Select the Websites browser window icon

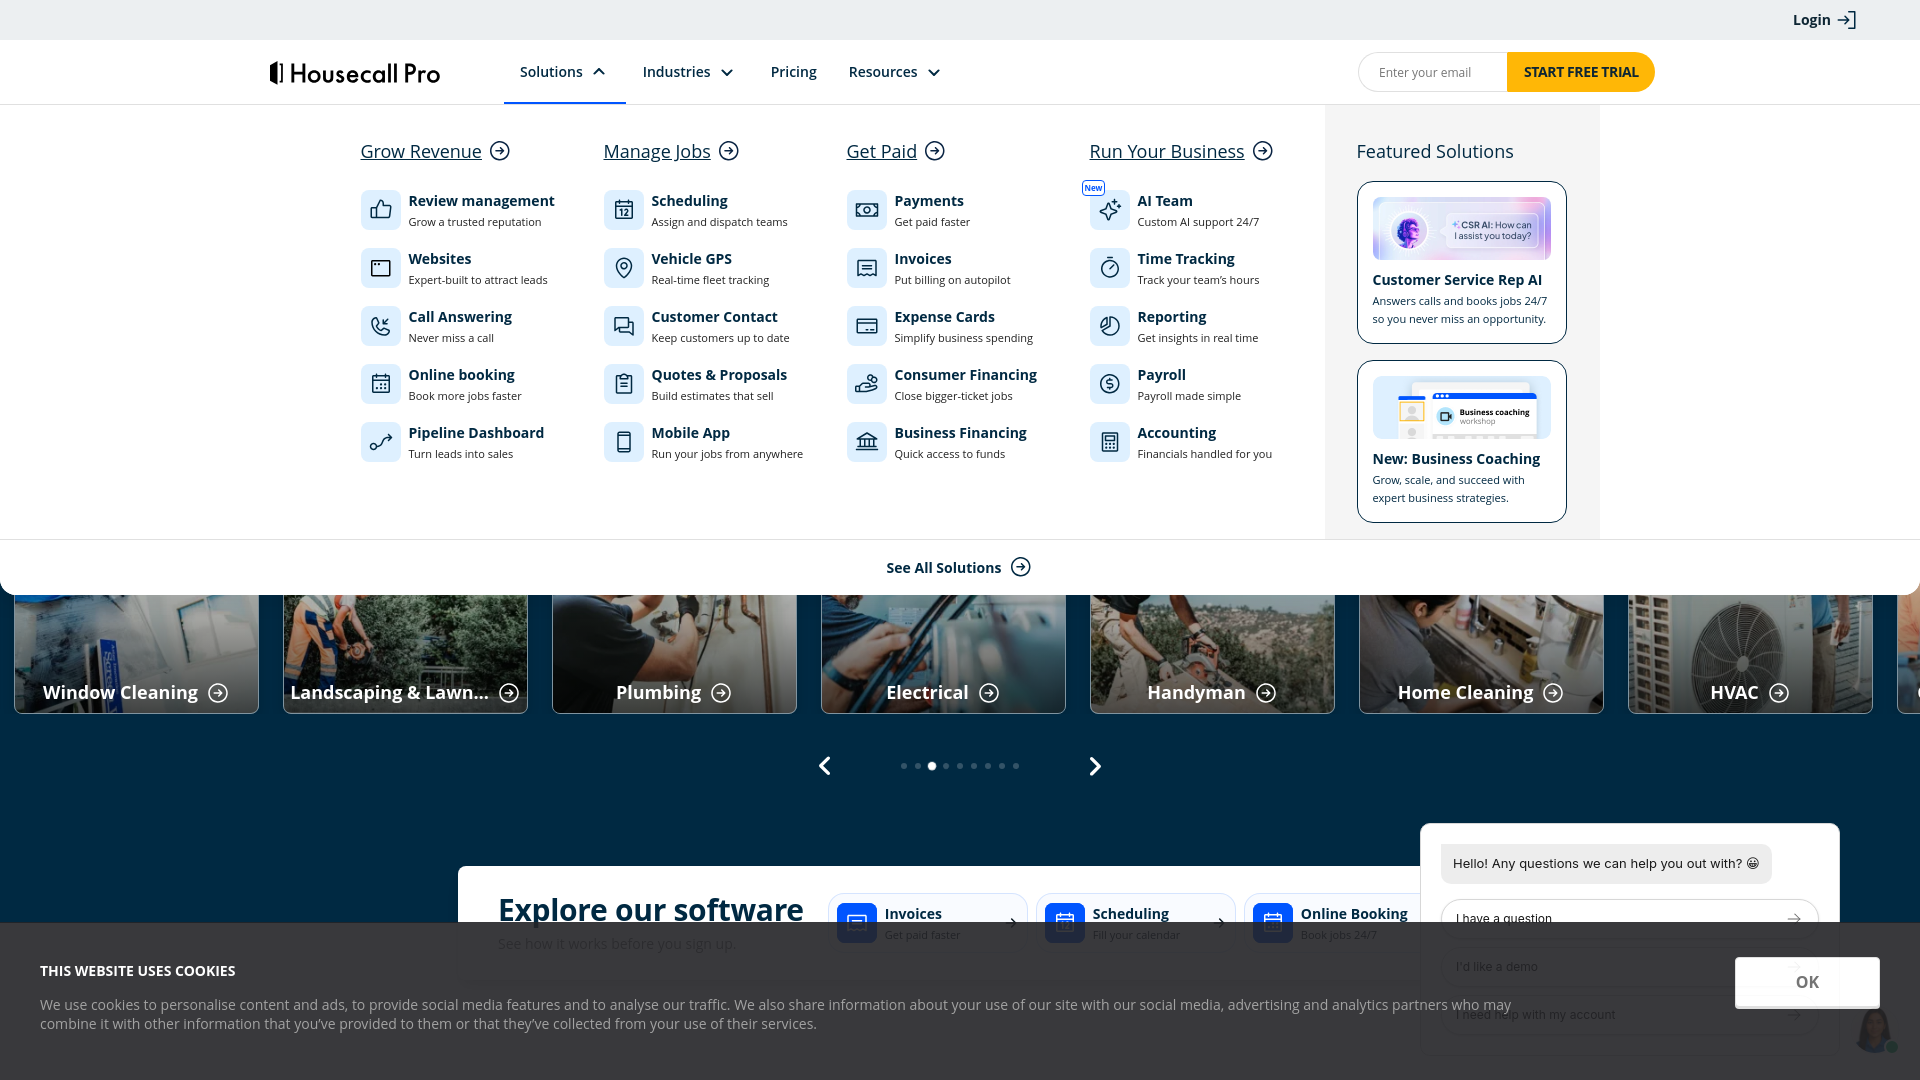(x=381, y=268)
